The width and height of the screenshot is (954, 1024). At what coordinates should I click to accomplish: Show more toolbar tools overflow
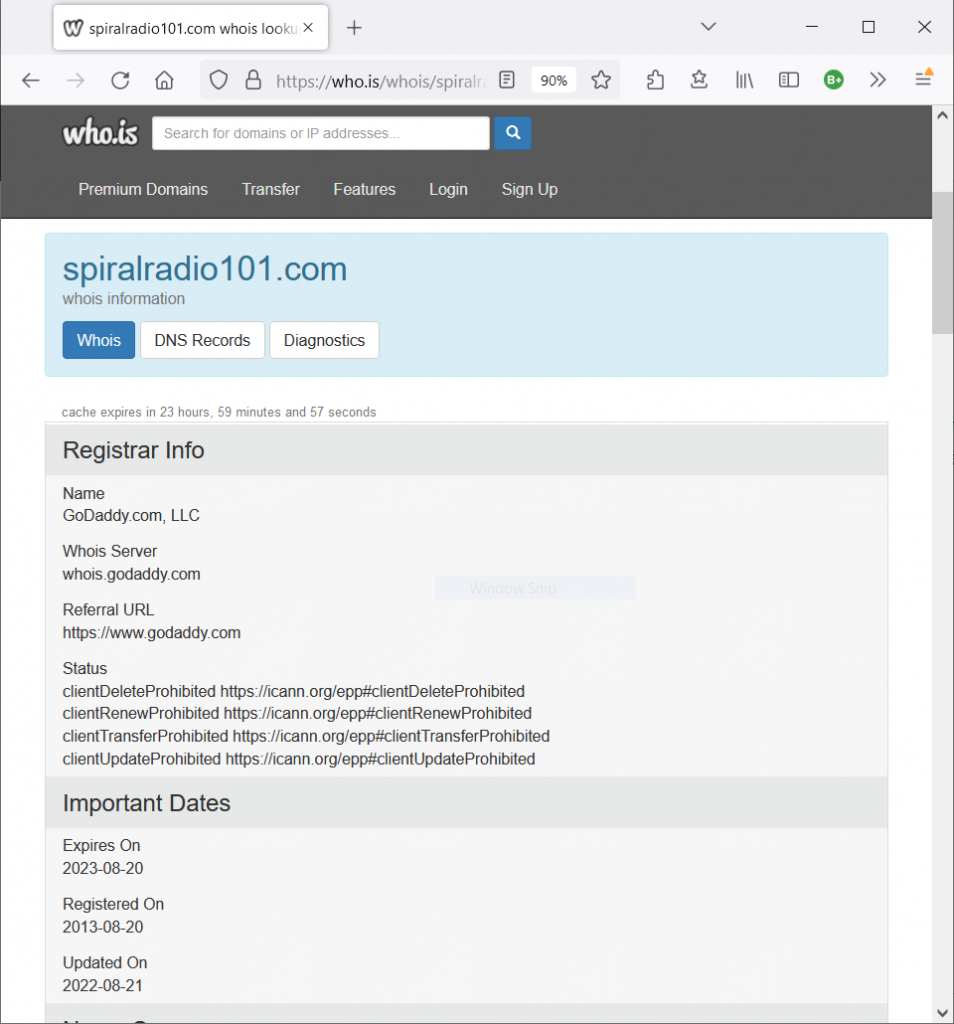point(878,80)
